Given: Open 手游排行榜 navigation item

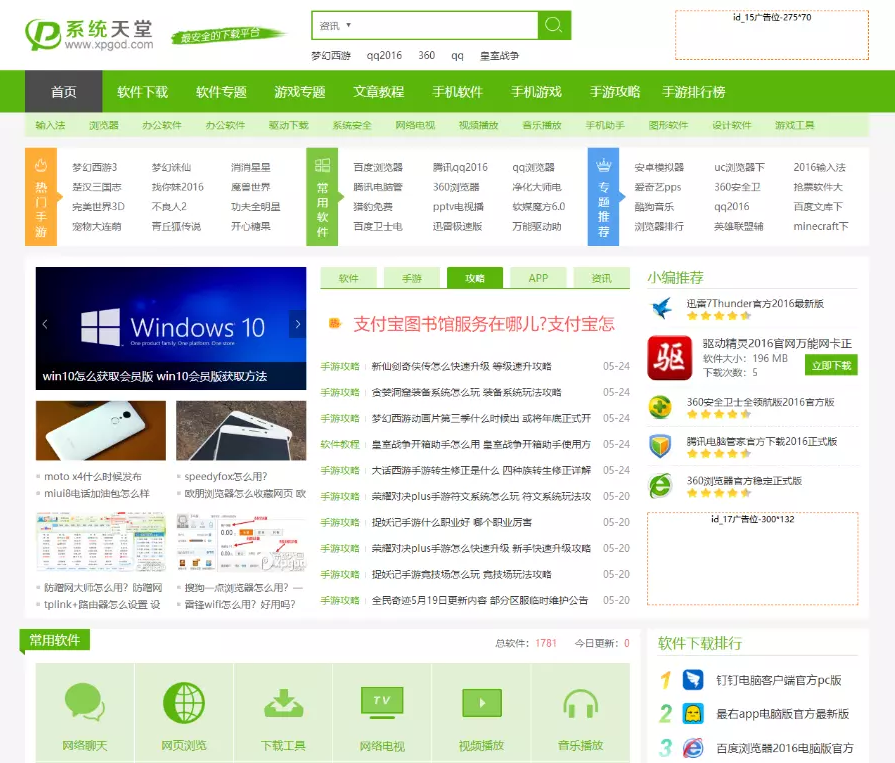Looking at the screenshot, I should (694, 91).
